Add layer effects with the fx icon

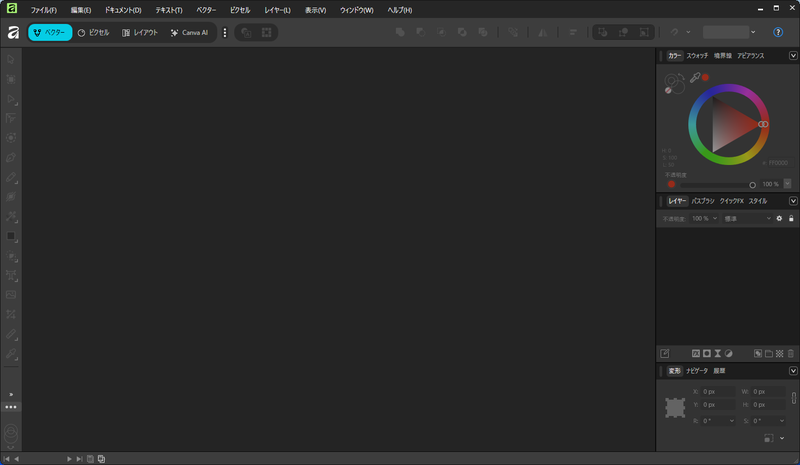tap(695, 353)
